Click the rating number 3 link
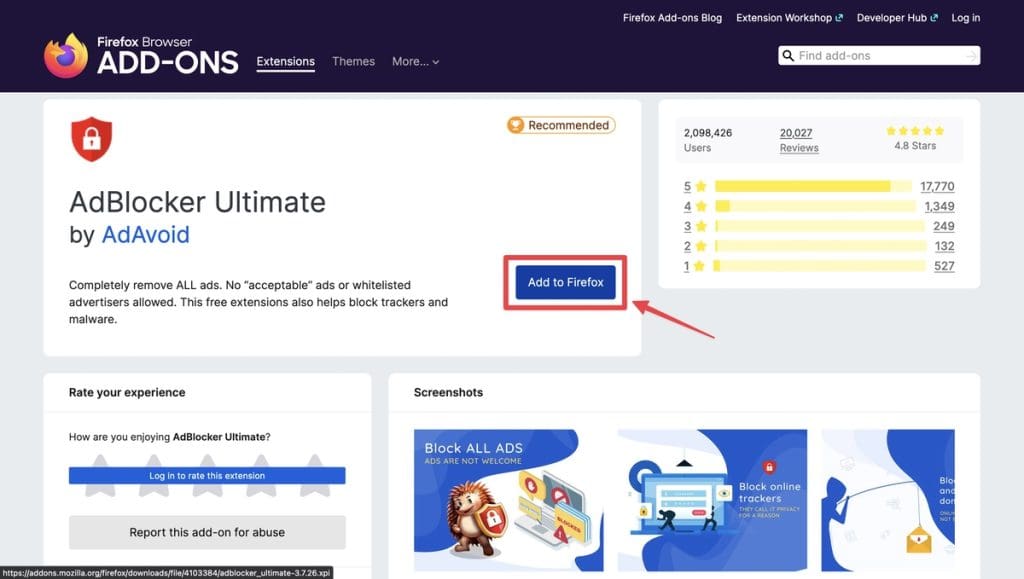Screen dimensions: 1024x579 [687, 226]
